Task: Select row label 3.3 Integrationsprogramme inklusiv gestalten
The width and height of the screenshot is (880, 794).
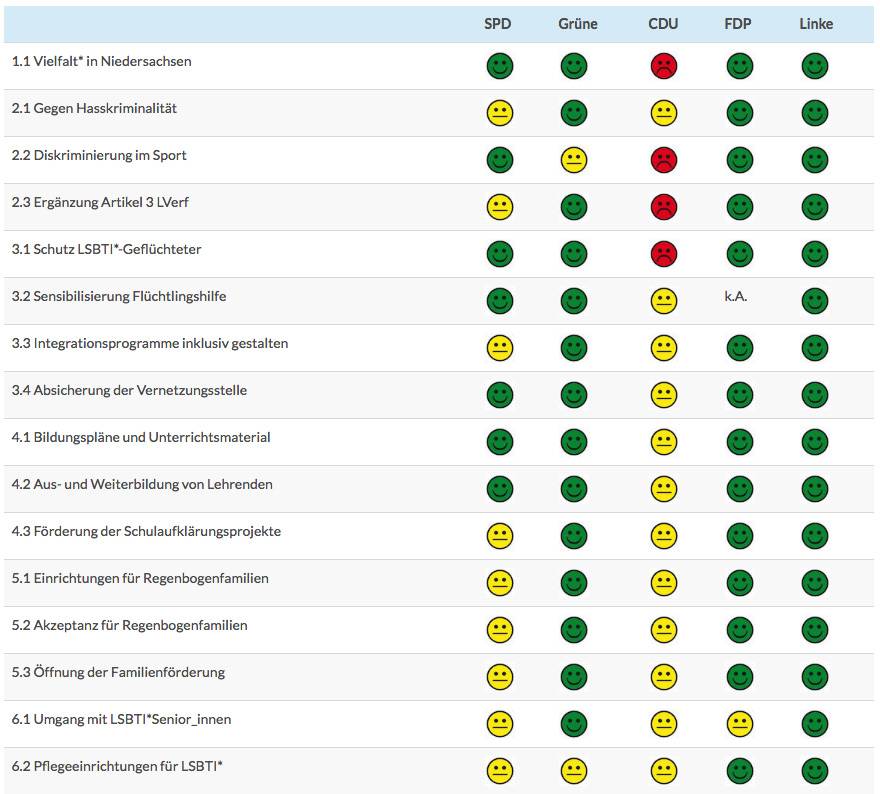Action: click(x=150, y=343)
